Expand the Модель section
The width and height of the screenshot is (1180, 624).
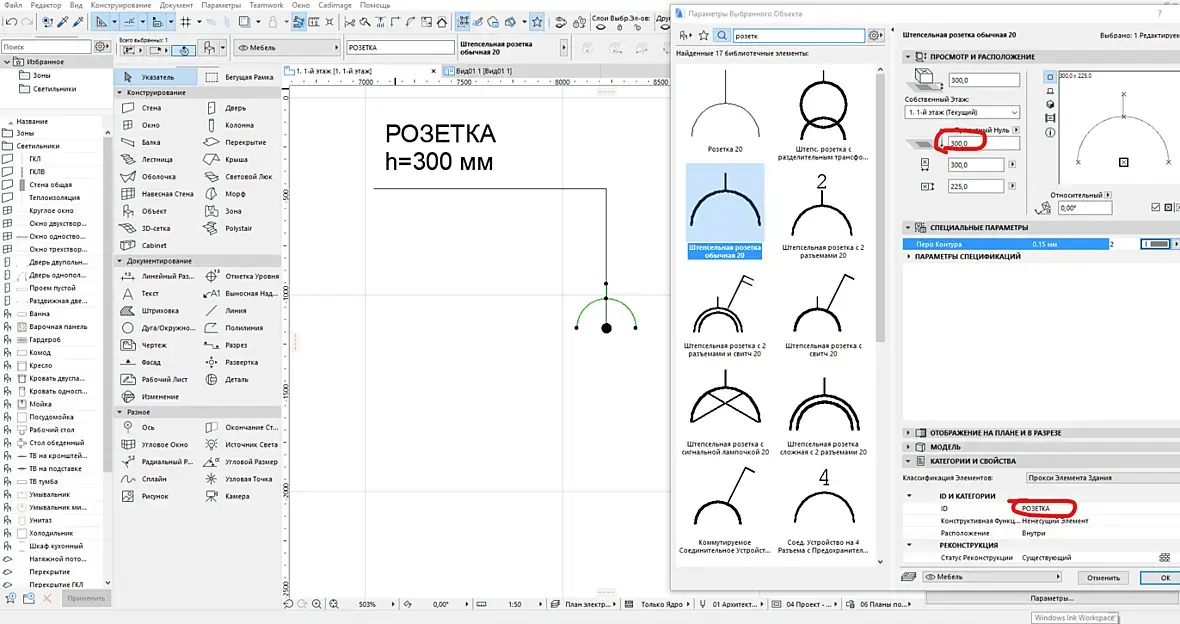coord(946,447)
